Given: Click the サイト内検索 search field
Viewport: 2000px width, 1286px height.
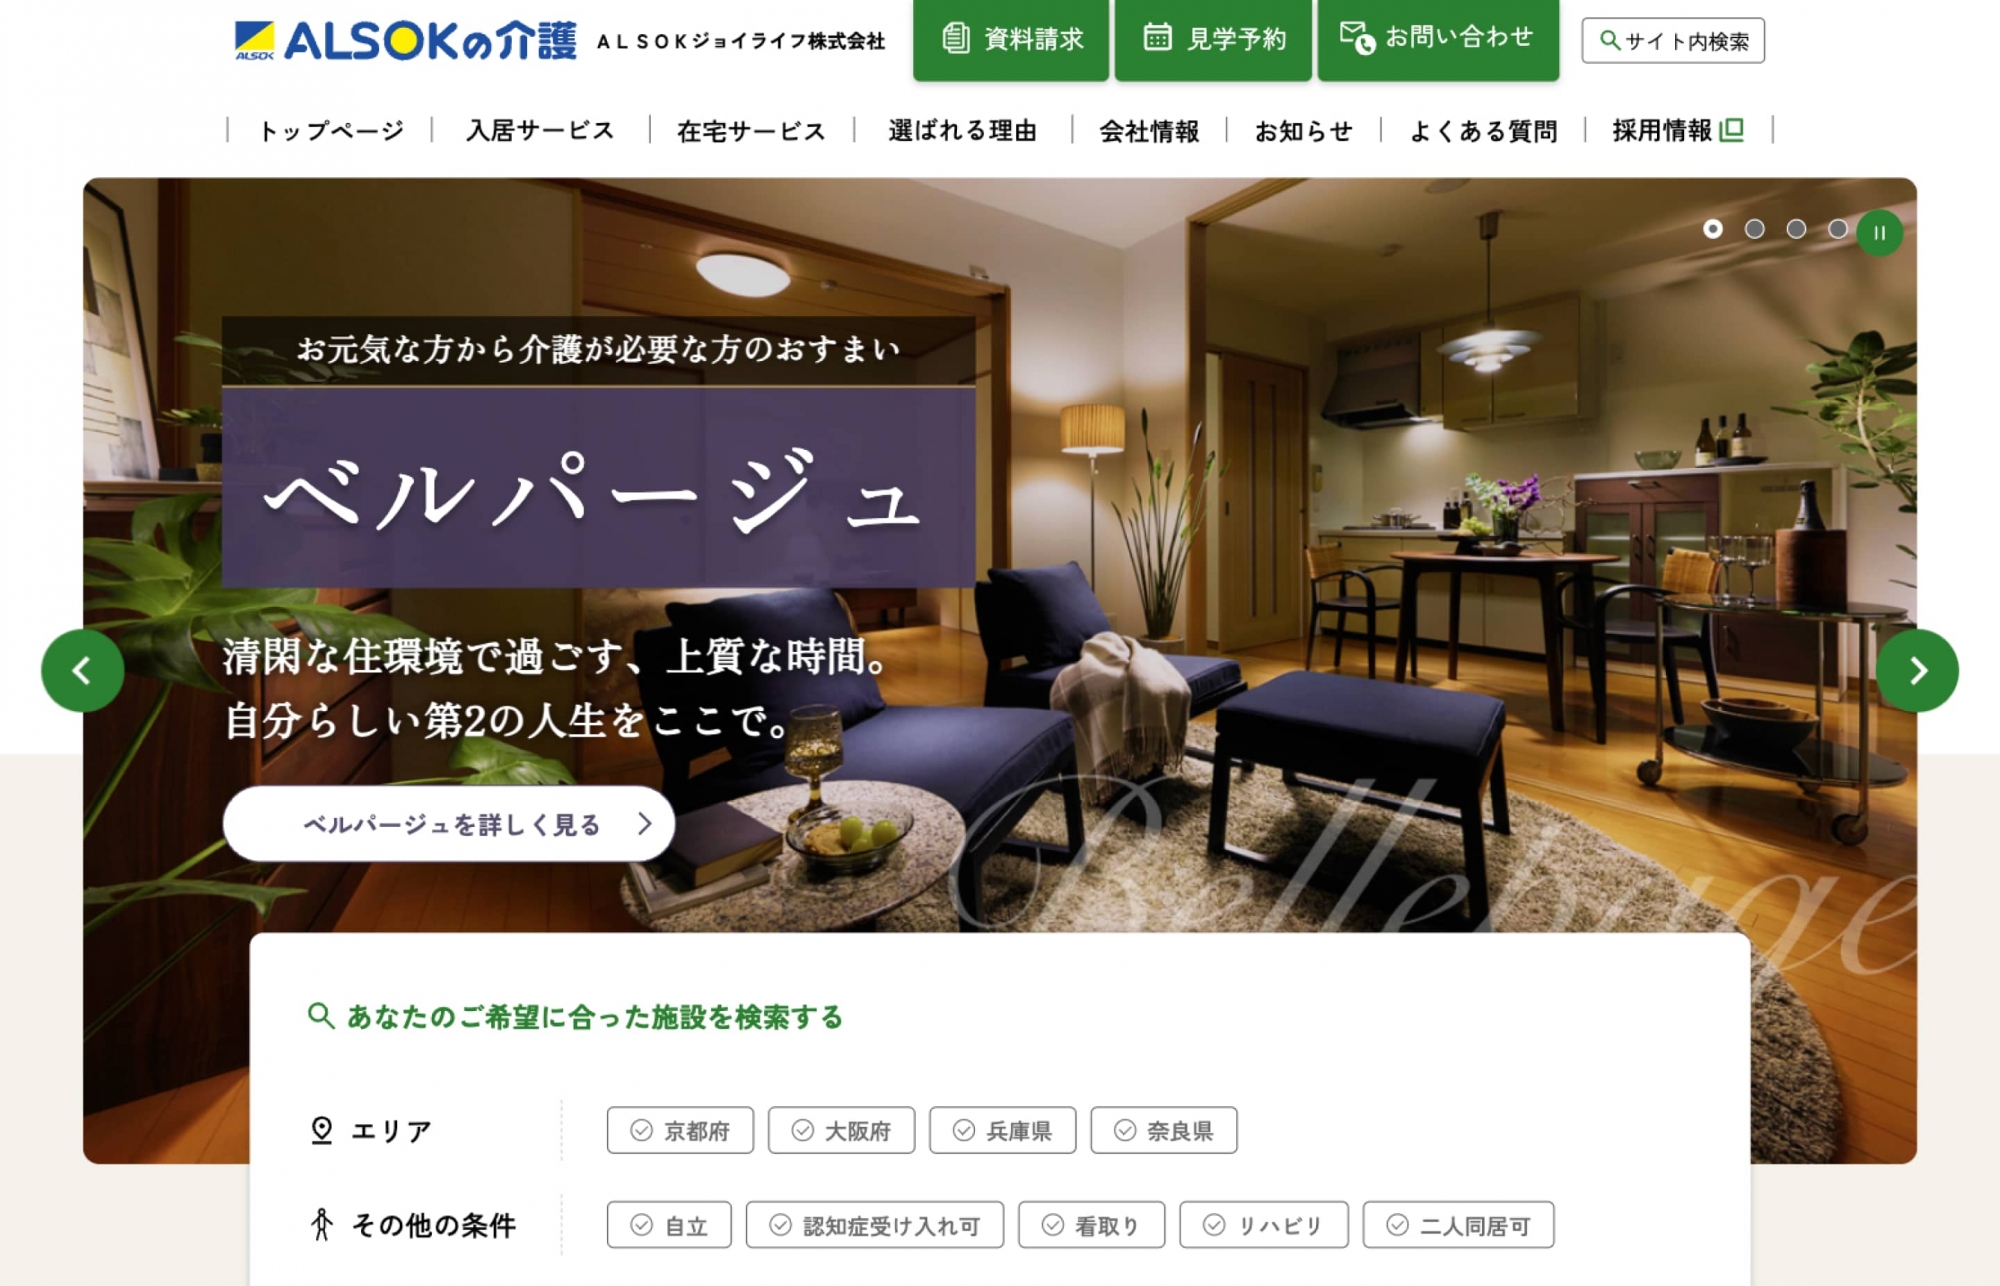Looking at the screenshot, I should (x=1673, y=41).
